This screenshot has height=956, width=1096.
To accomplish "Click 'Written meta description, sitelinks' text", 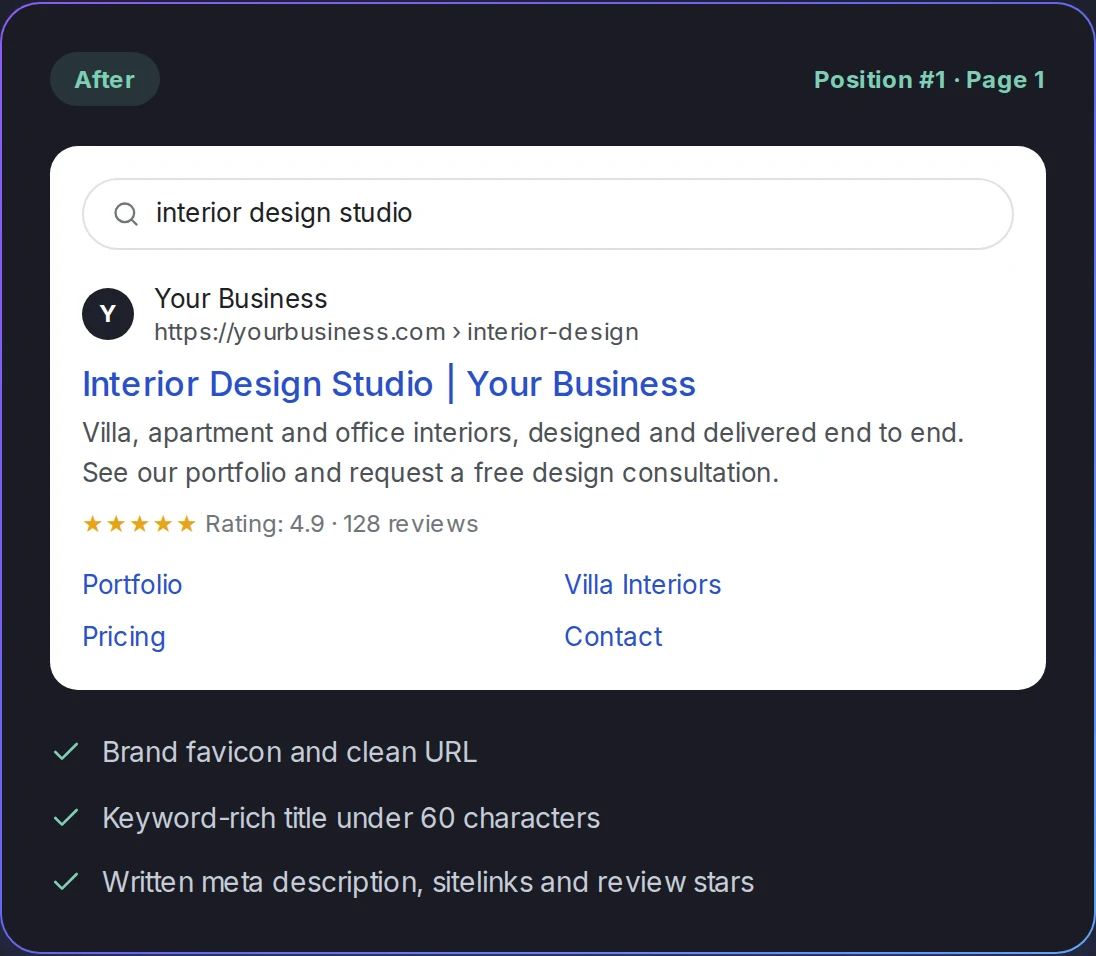I will [428, 881].
